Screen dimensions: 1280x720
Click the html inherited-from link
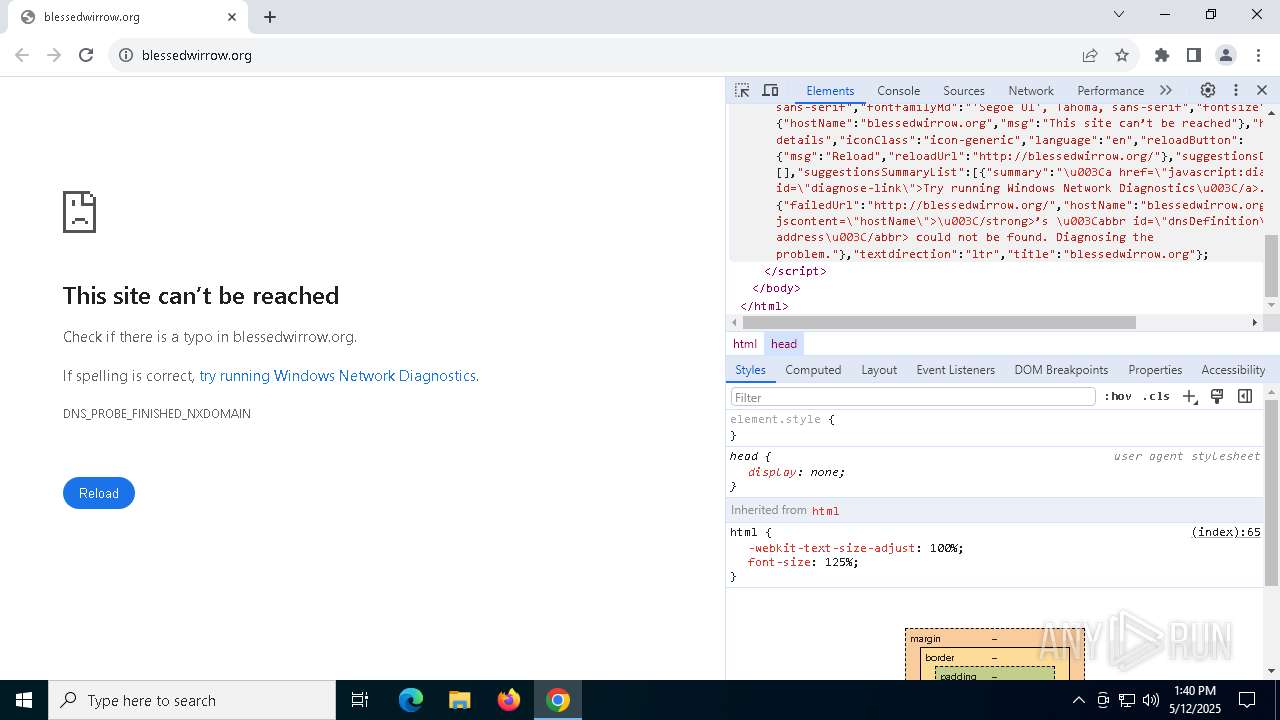coord(825,510)
